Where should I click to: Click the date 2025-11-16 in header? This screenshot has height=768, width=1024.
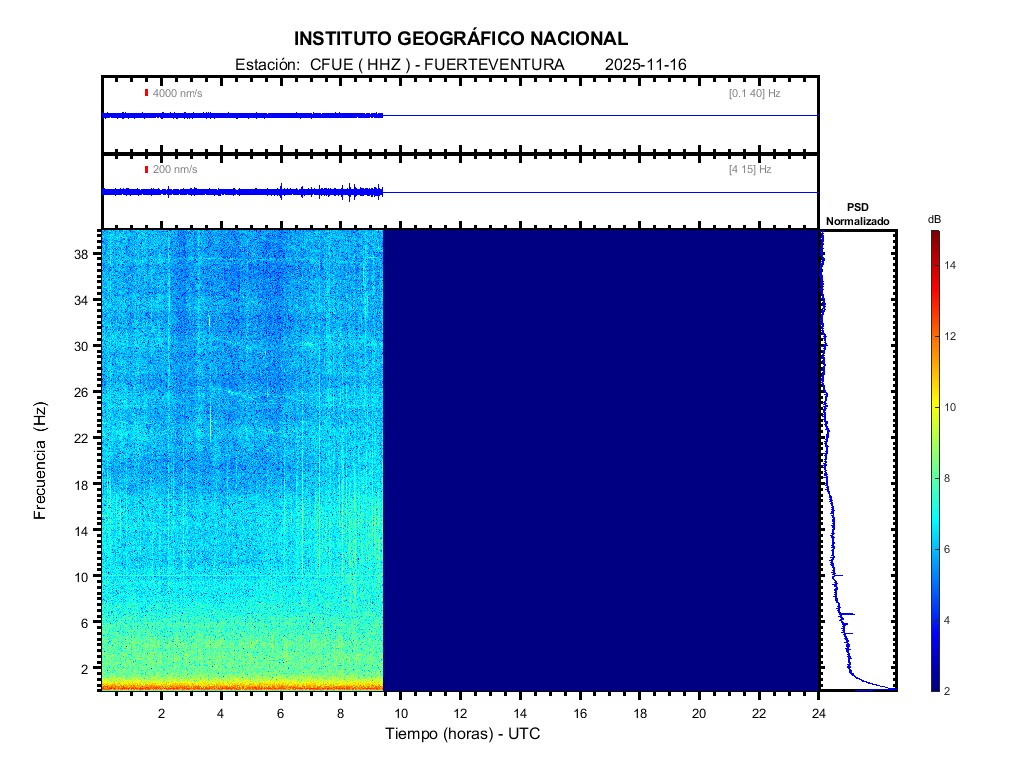[x=646, y=65]
